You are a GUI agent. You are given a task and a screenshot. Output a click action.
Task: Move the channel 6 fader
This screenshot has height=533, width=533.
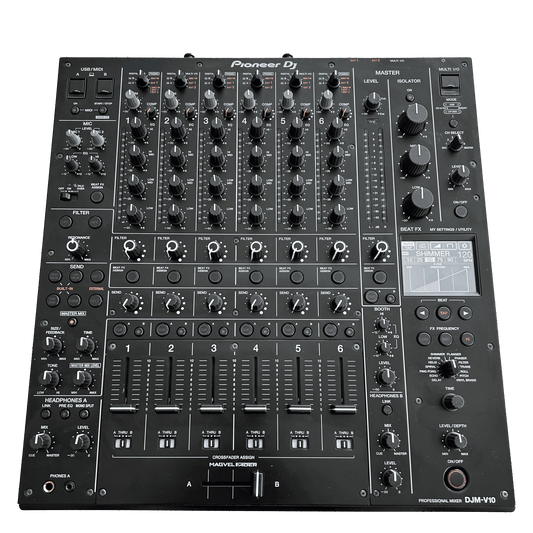coord(343,408)
